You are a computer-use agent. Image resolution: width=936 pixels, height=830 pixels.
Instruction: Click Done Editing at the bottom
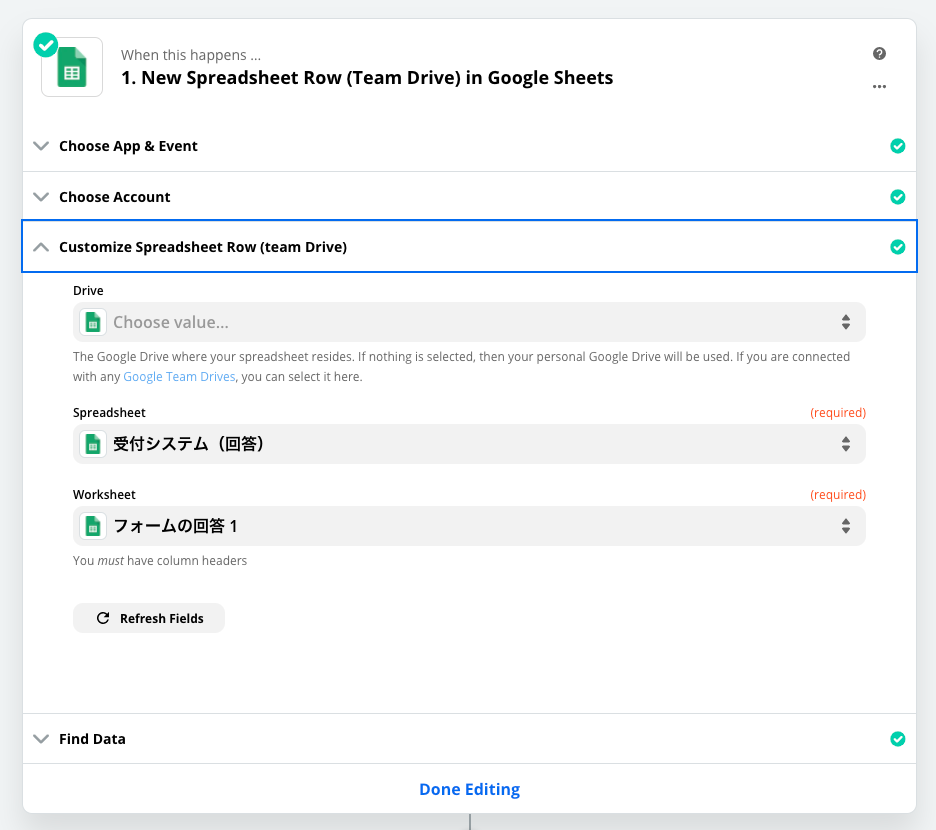(469, 789)
